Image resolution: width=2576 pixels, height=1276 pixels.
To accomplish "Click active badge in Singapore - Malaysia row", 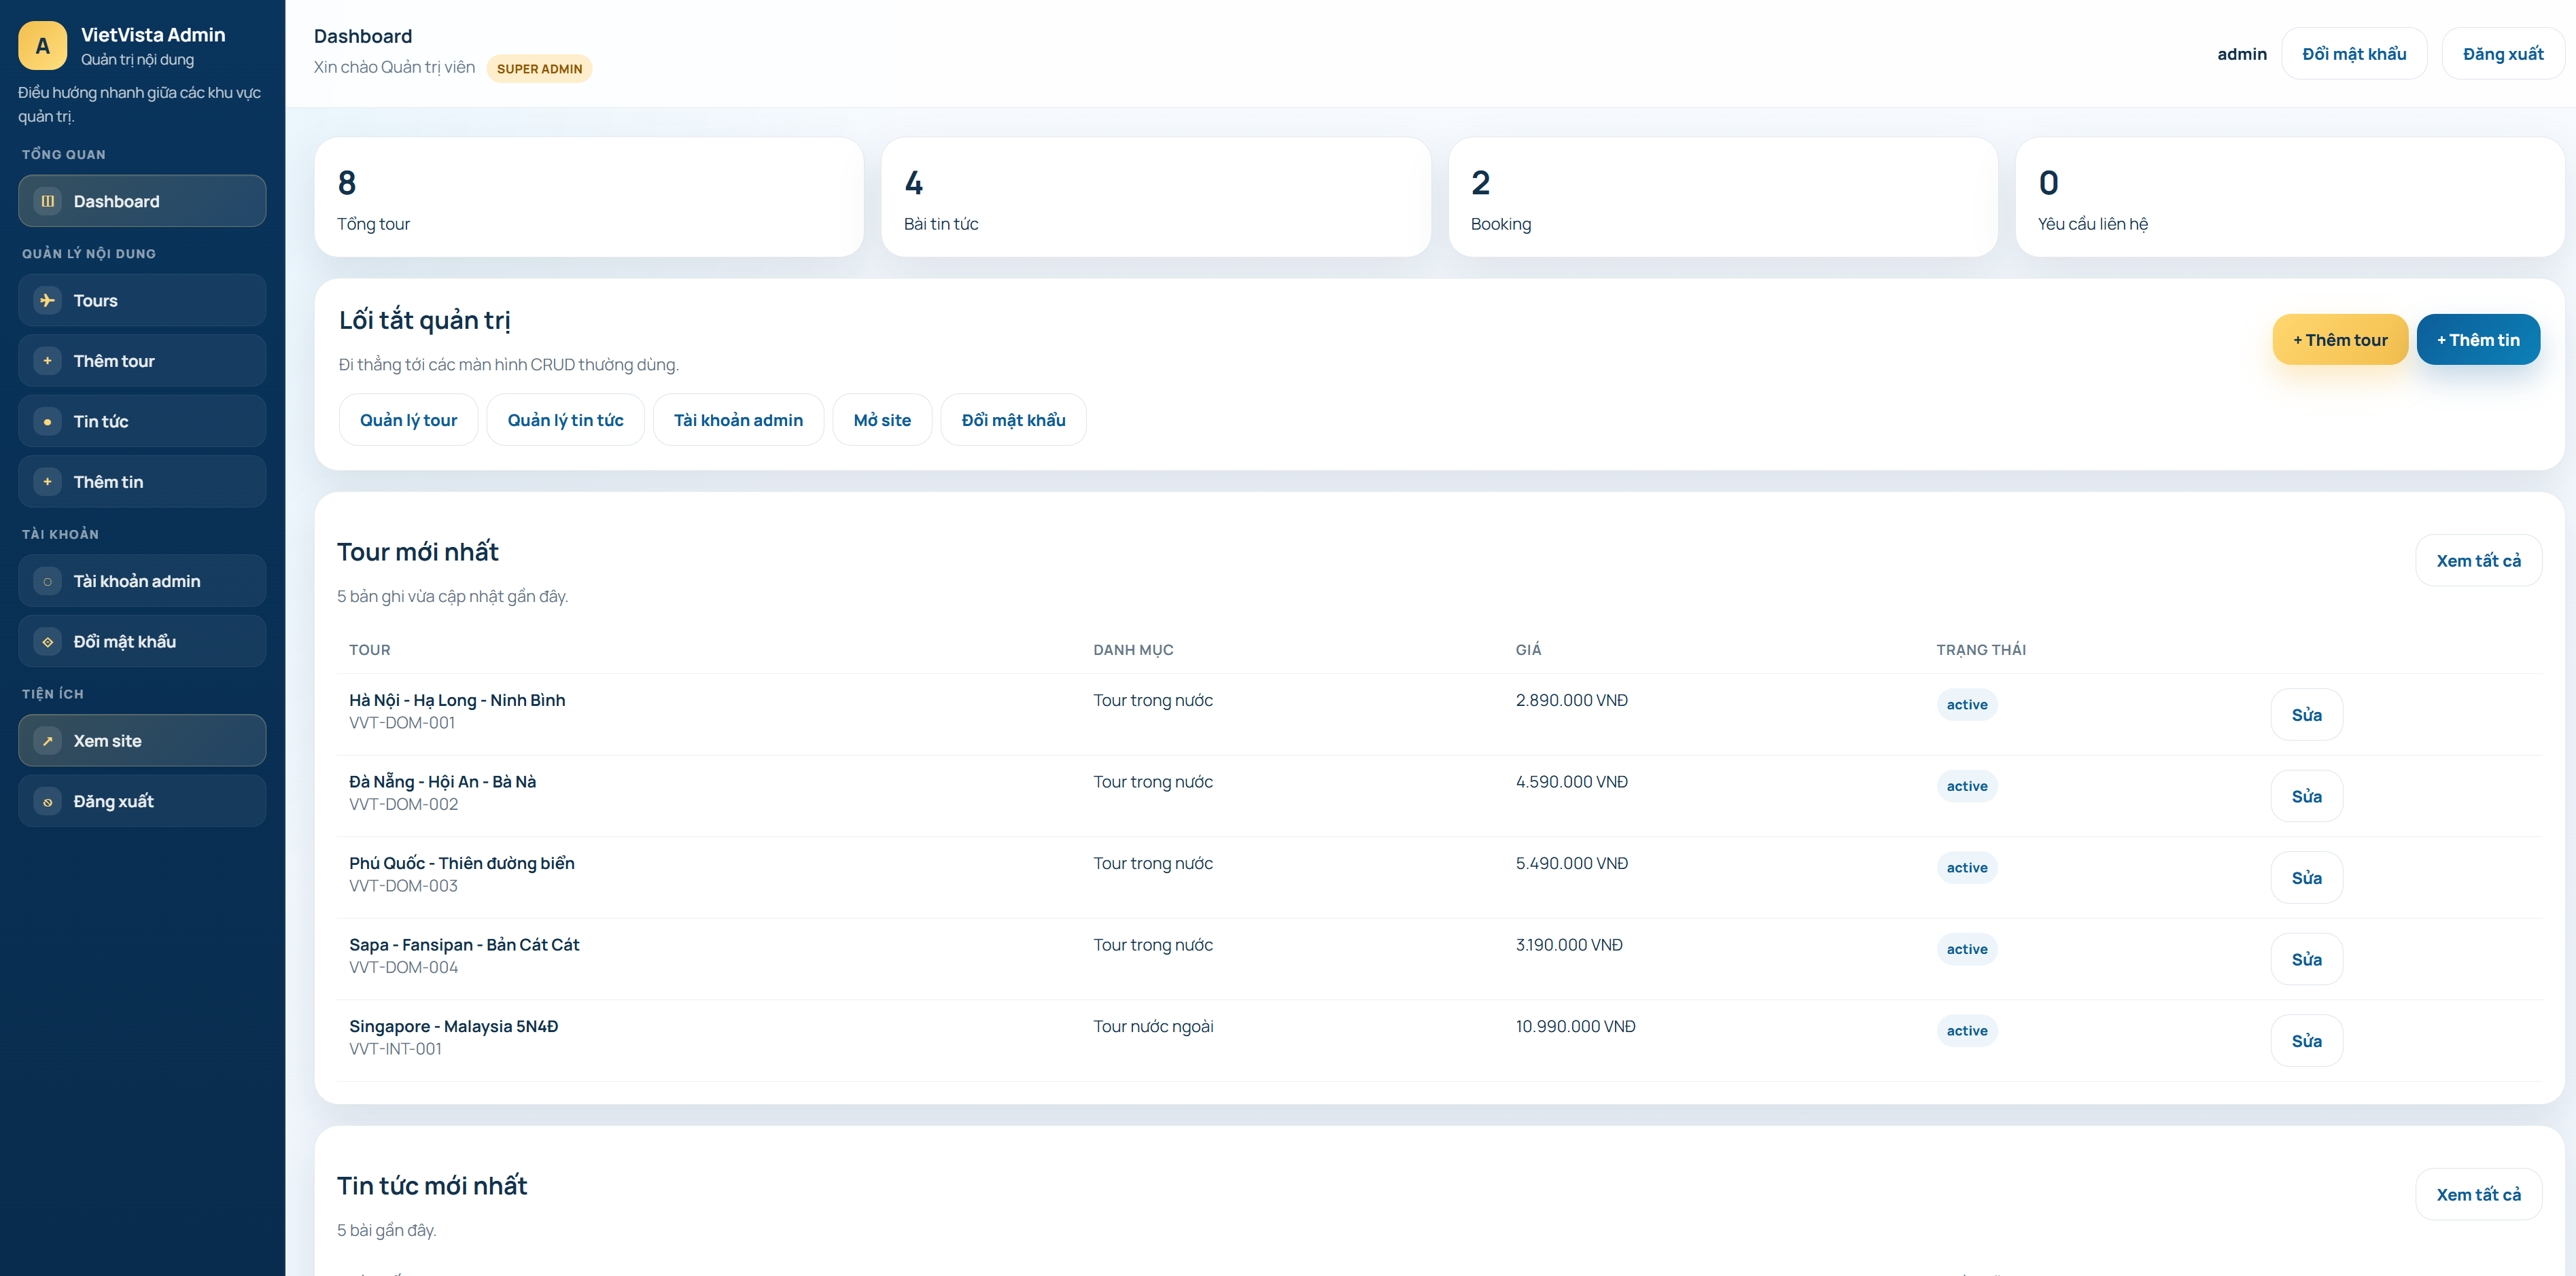I will coord(1967,1031).
